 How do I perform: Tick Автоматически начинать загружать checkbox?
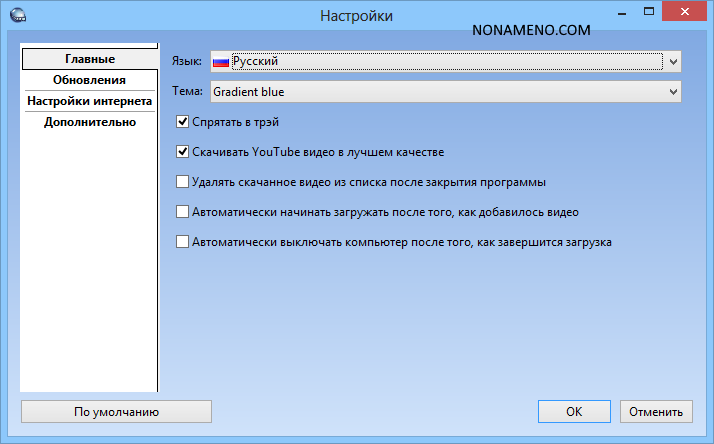tap(182, 212)
